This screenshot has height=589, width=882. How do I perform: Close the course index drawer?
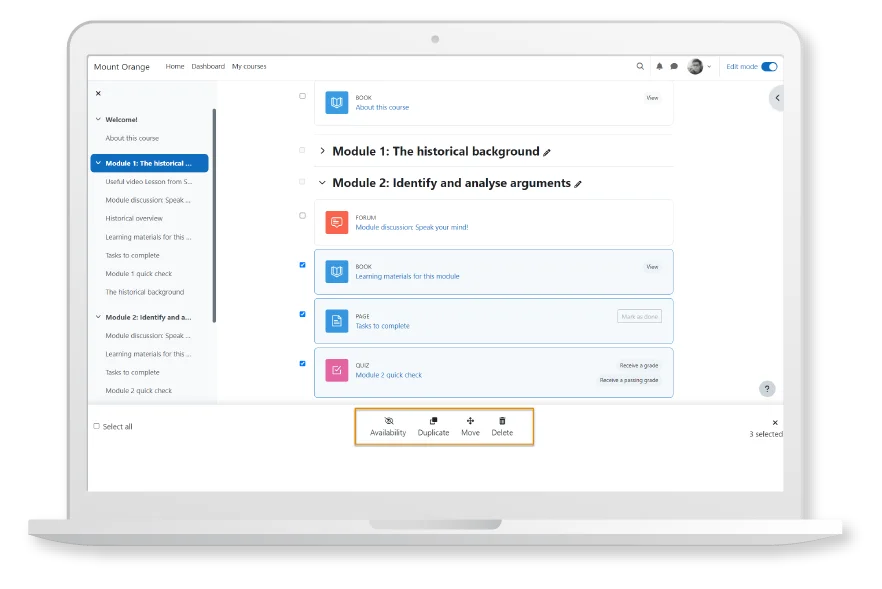(x=98, y=93)
